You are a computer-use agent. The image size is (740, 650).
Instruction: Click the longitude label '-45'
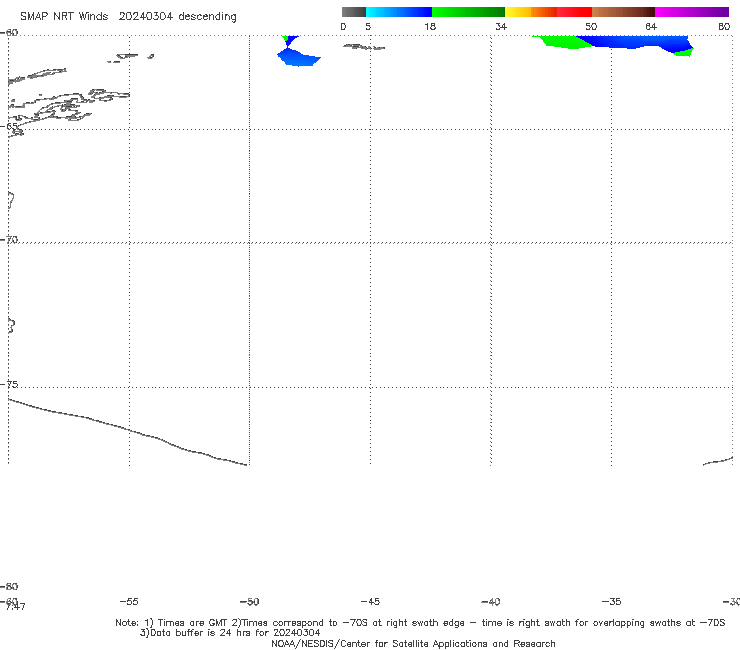[x=370, y=601]
